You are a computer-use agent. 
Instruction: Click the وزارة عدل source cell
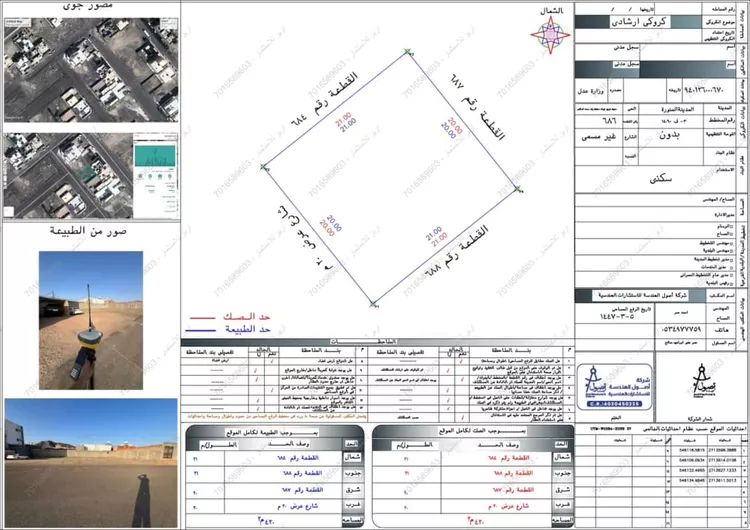point(590,90)
